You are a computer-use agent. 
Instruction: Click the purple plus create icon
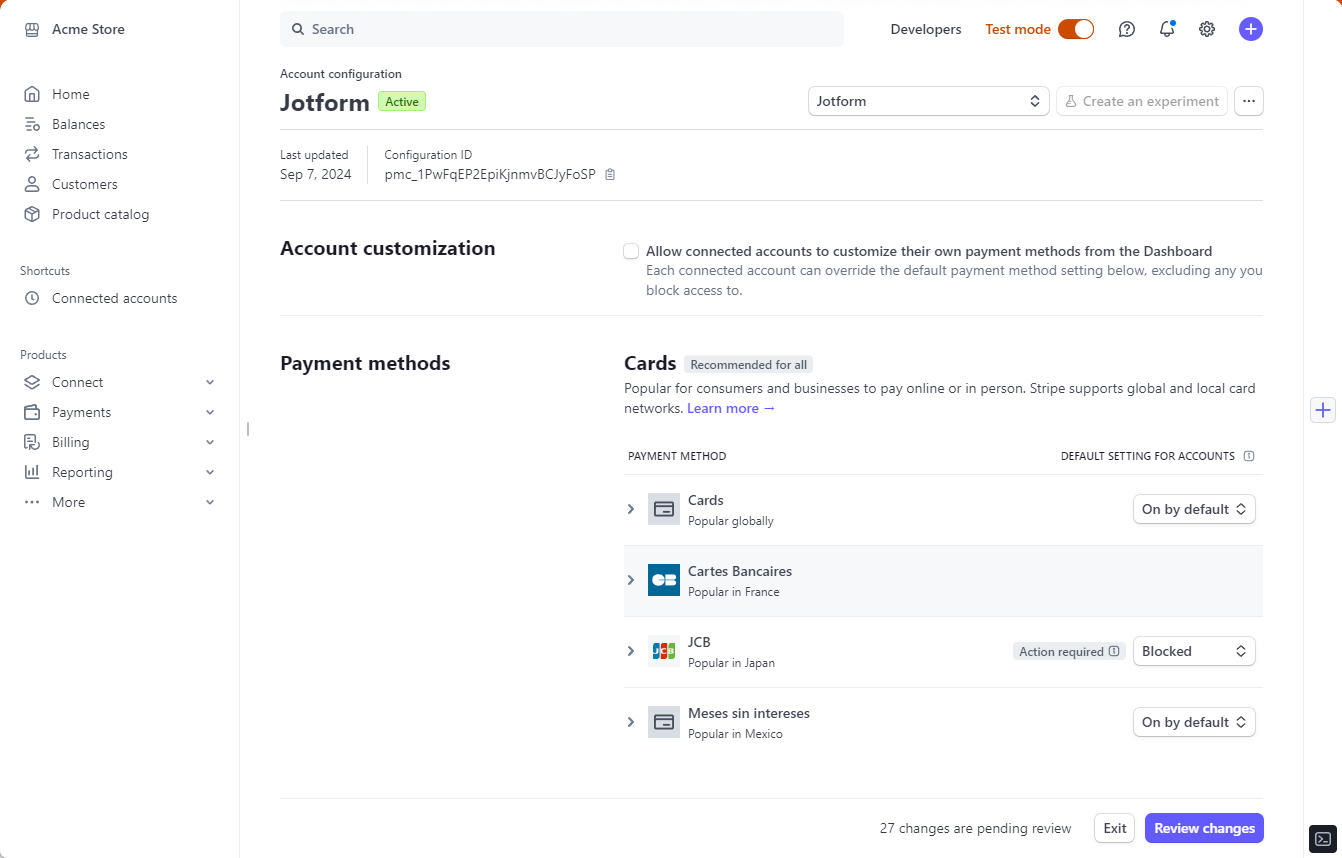pos(1250,29)
